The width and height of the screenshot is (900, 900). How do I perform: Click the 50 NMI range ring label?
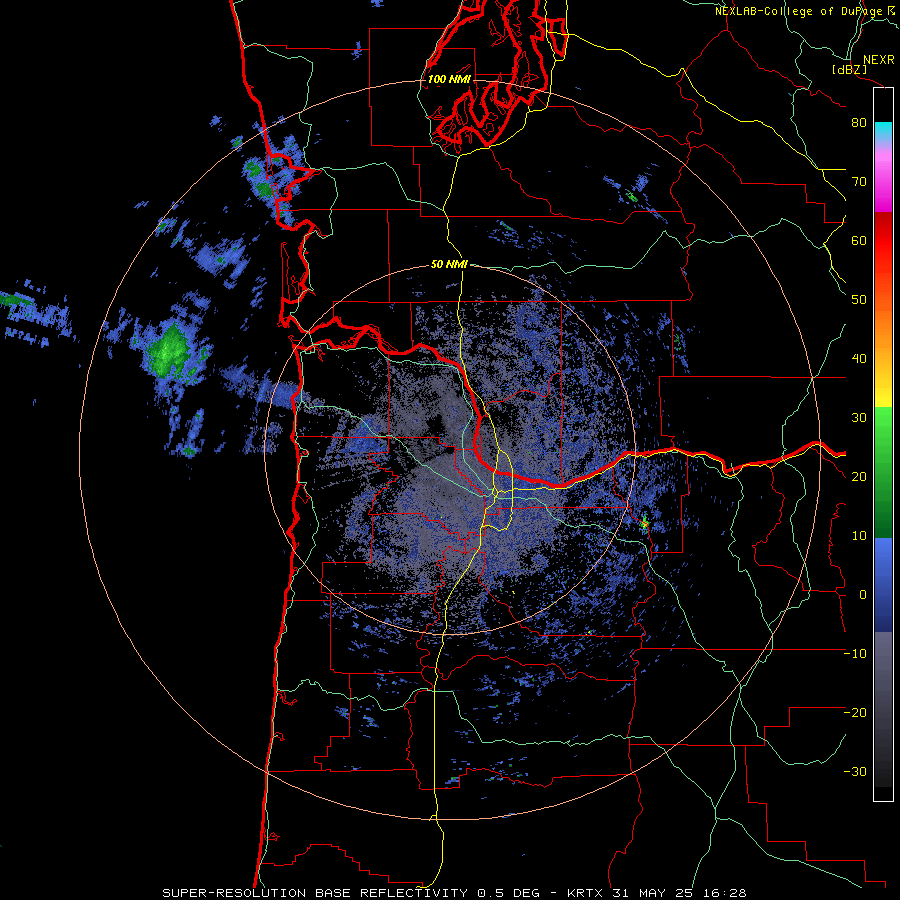pyautogui.click(x=449, y=264)
